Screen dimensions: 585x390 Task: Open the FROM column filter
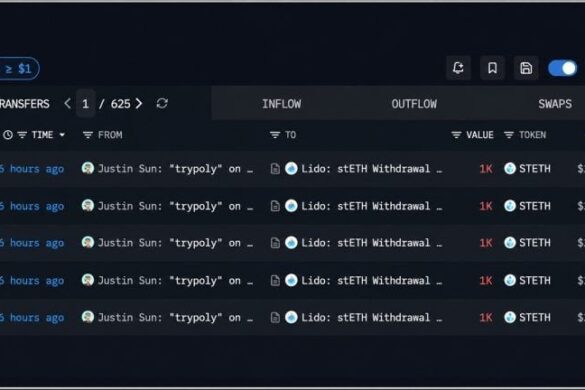[88, 135]
